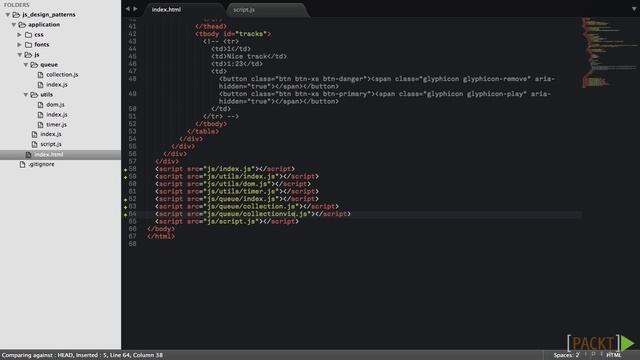Click line number 41 in gutter
The width and height of the screenshot is (640, 360).
pyautogui.click(x=132, y=27)
